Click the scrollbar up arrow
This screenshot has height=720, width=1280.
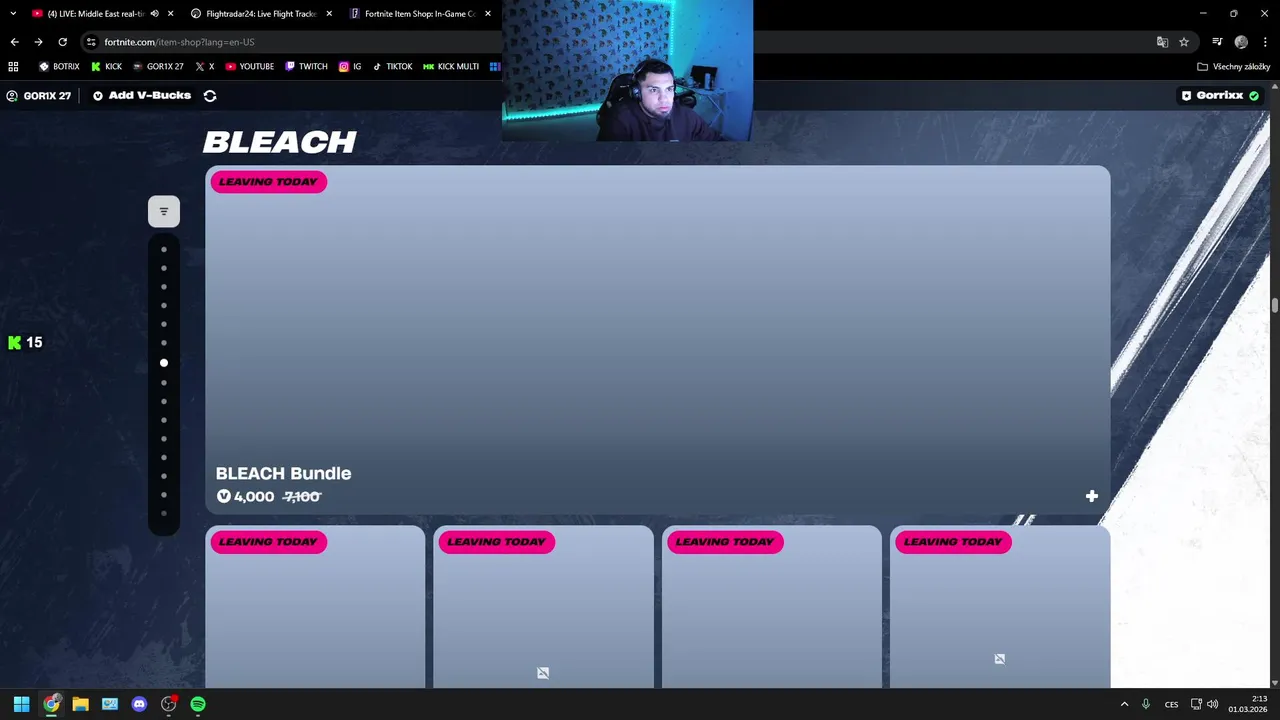coord(1275,86)
